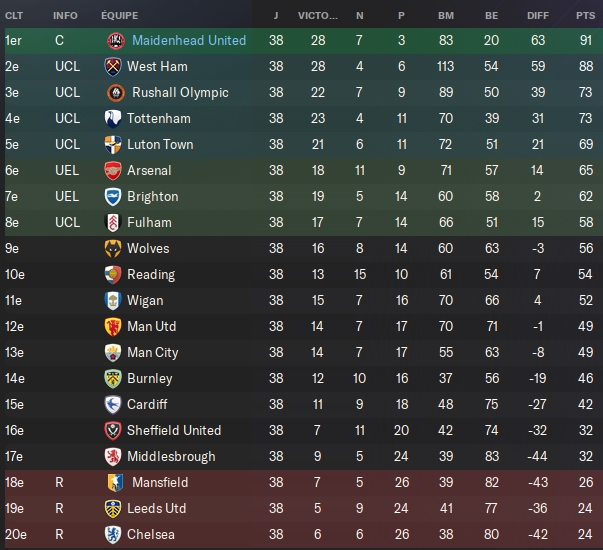This screenshot has width=603, height=550.
Task: Click the Maidenhead United club badge
Action: pos(115,41)
